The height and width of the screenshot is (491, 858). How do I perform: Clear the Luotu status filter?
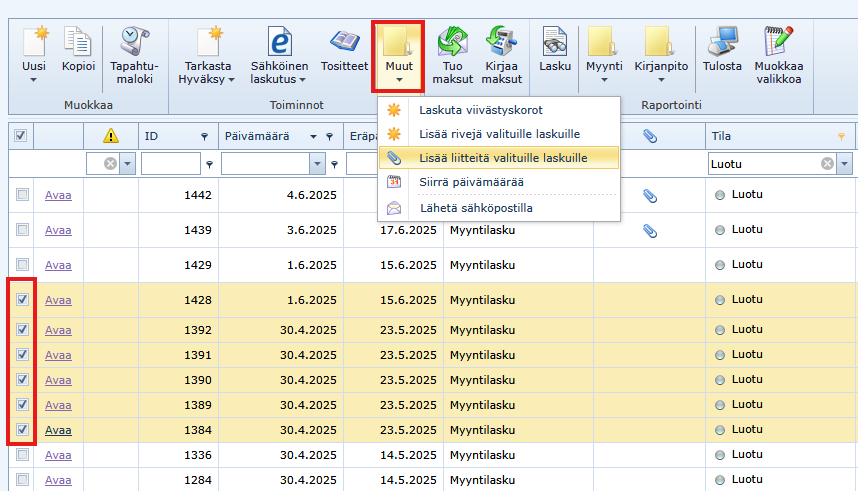pyautogui.click(x=828, y=164)
